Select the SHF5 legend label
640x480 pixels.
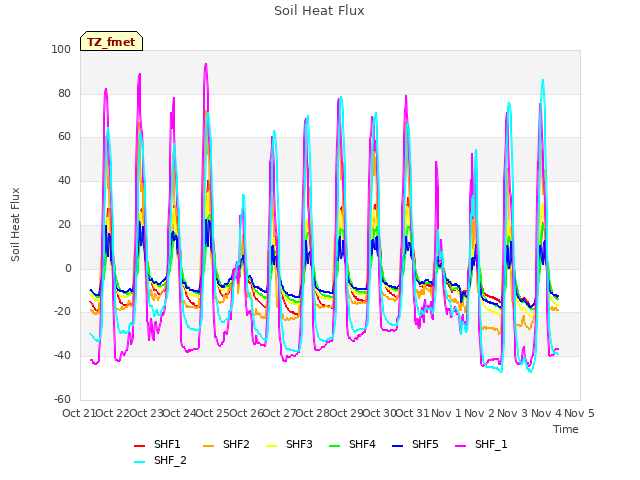425,444
